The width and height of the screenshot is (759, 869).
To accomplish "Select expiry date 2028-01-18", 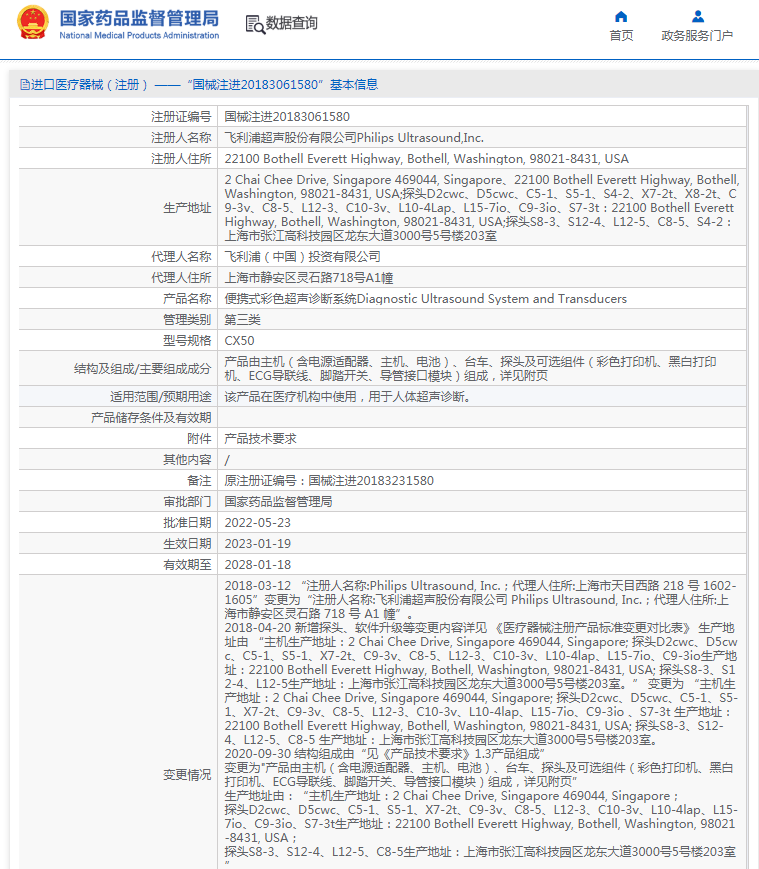I will point(258,565).
